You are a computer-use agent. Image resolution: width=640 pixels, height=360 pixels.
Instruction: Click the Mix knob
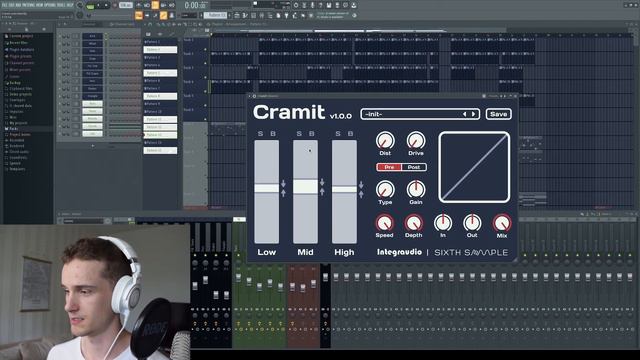(502, 223)
